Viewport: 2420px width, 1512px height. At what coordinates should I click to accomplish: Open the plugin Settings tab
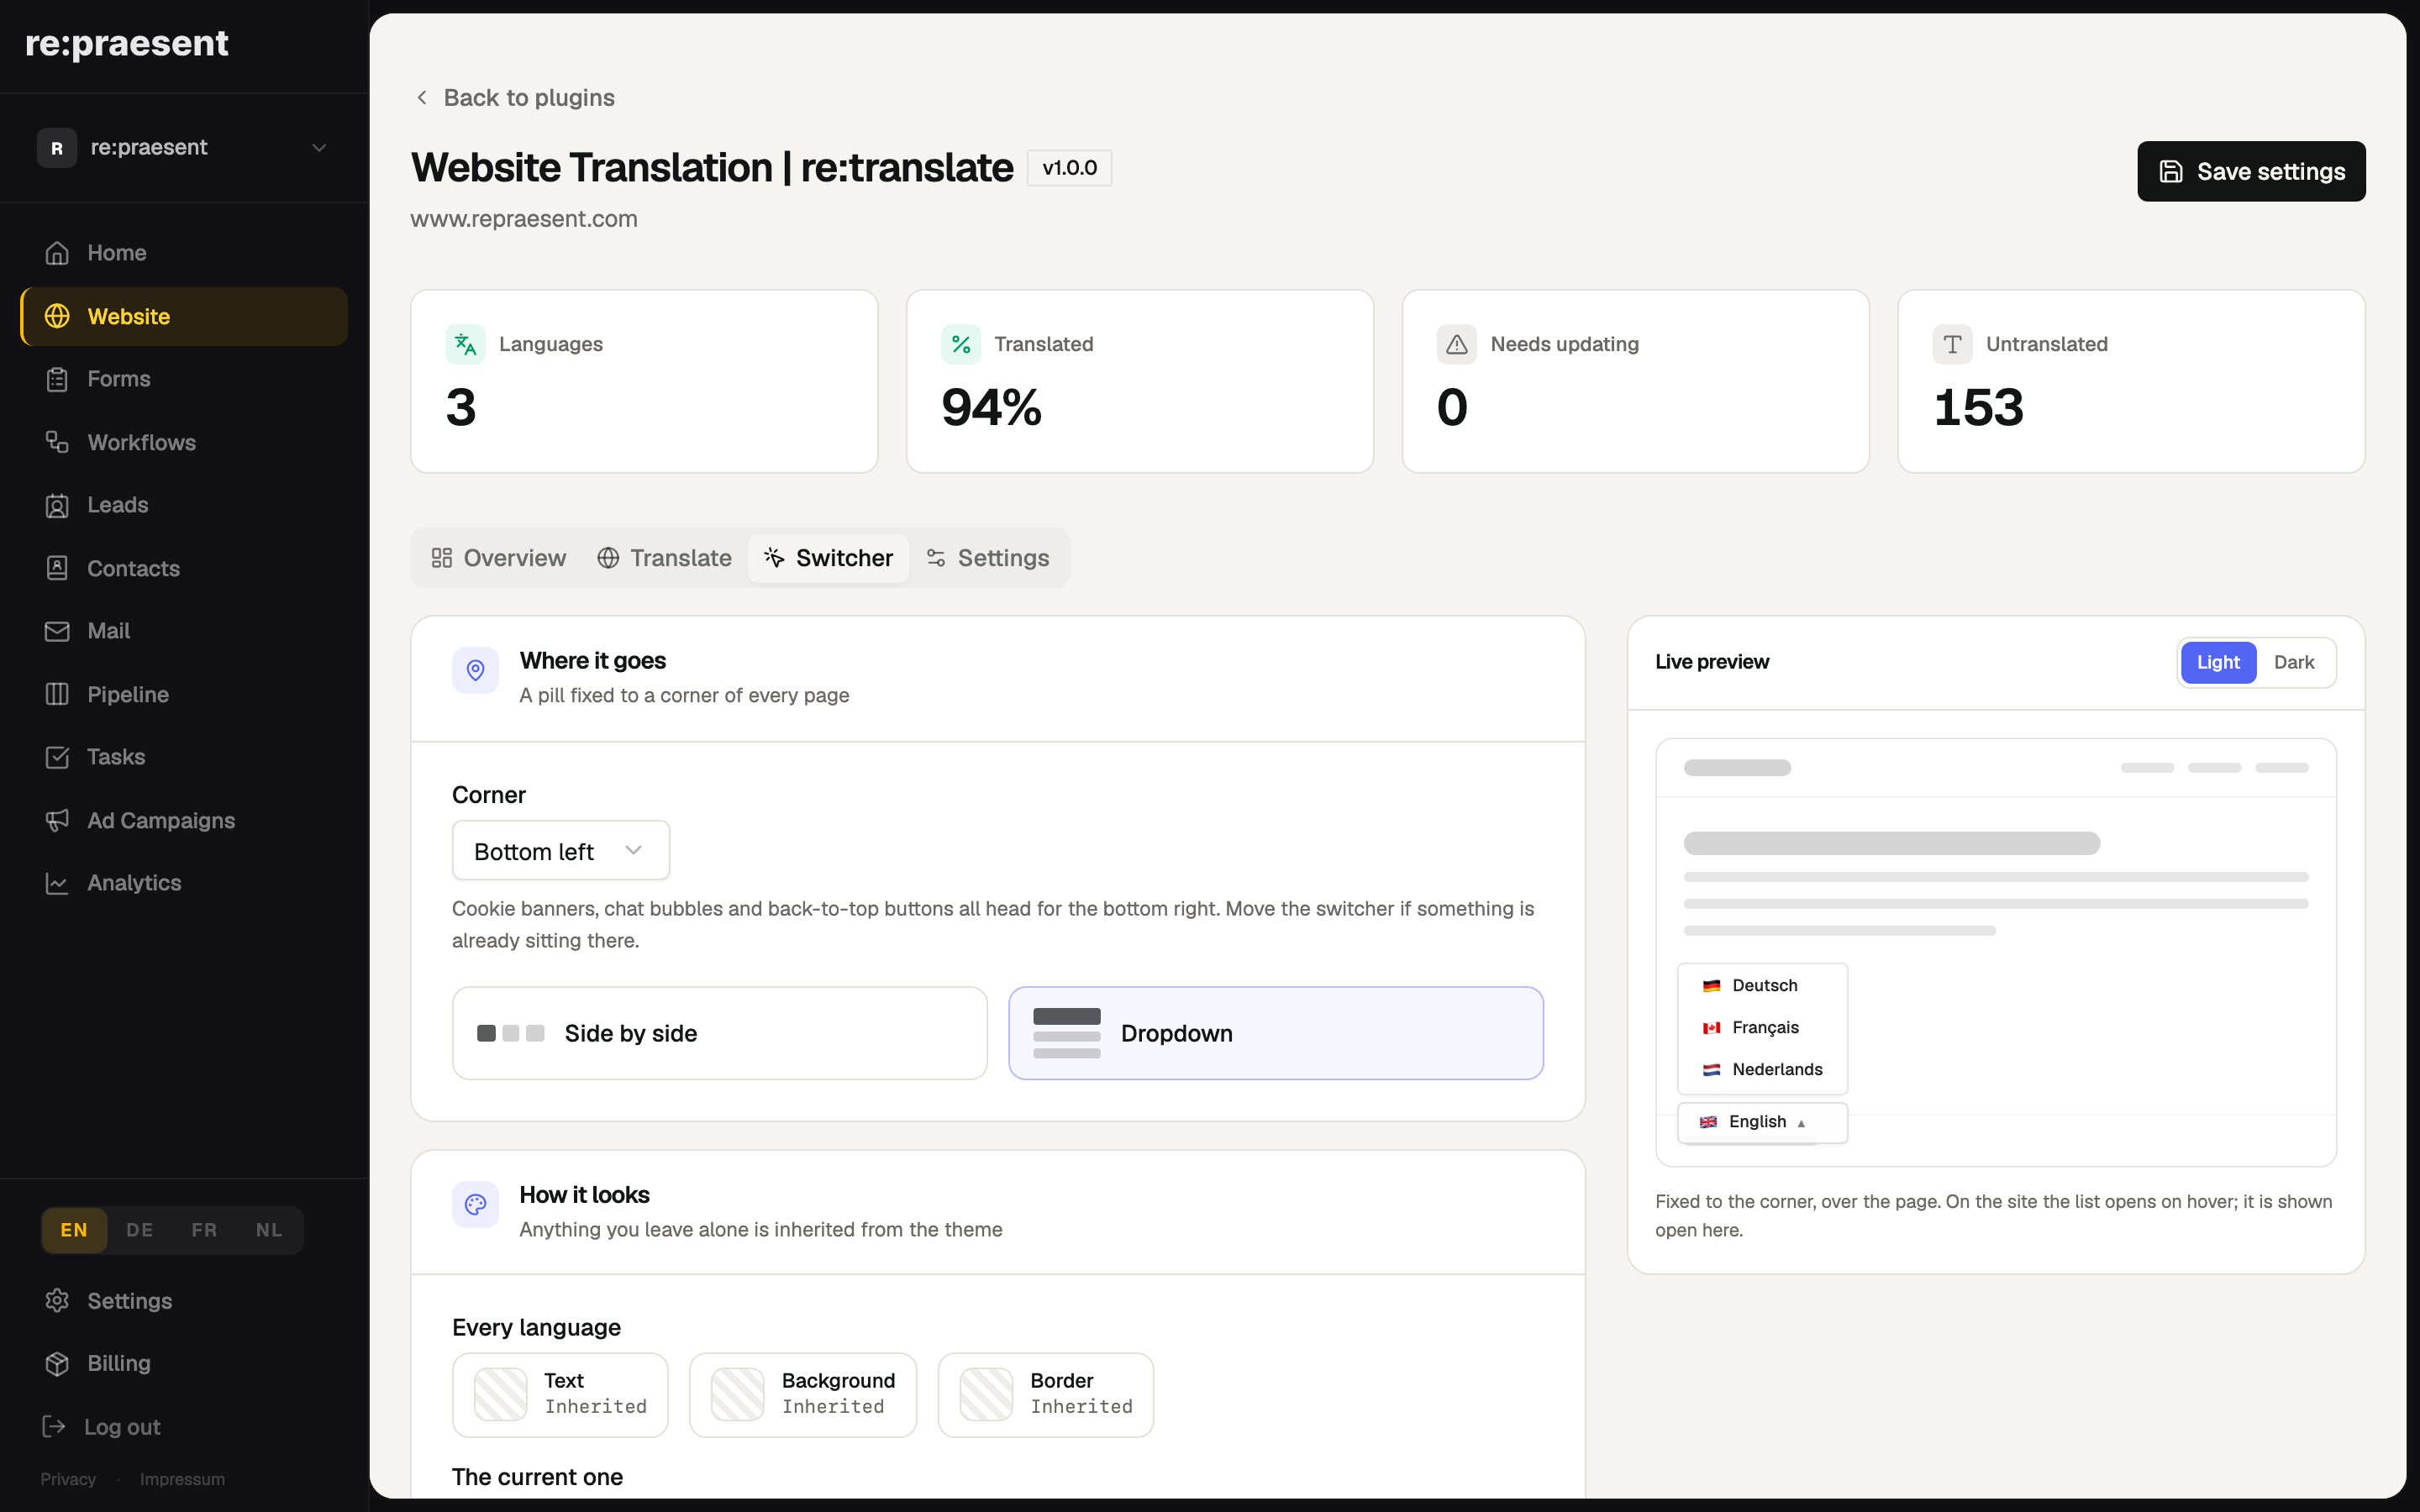(x=988, y=558)
